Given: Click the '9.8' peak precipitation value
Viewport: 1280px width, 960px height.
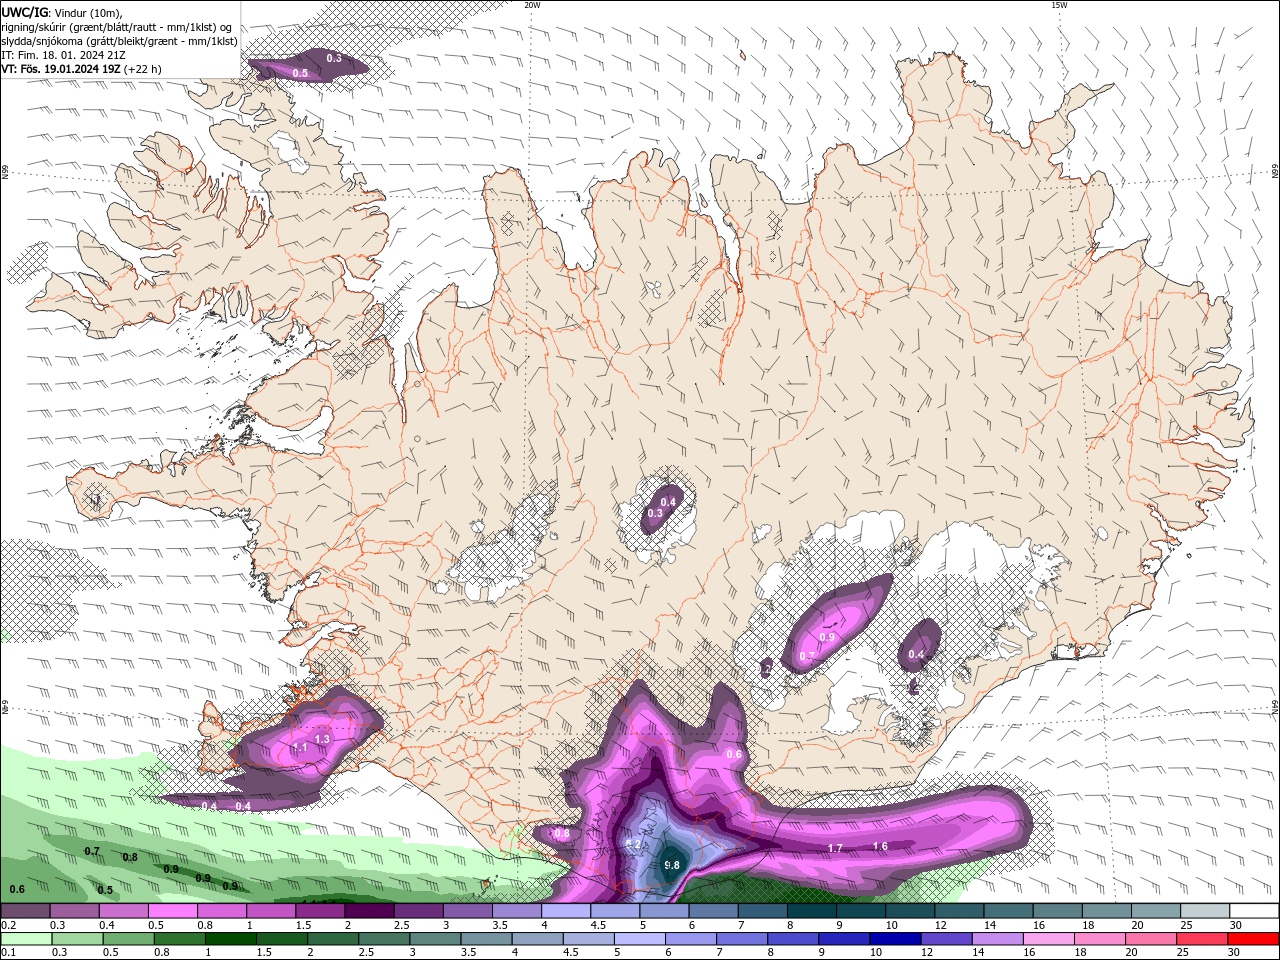Looking at the screenshot, I should tap(672, 865).
